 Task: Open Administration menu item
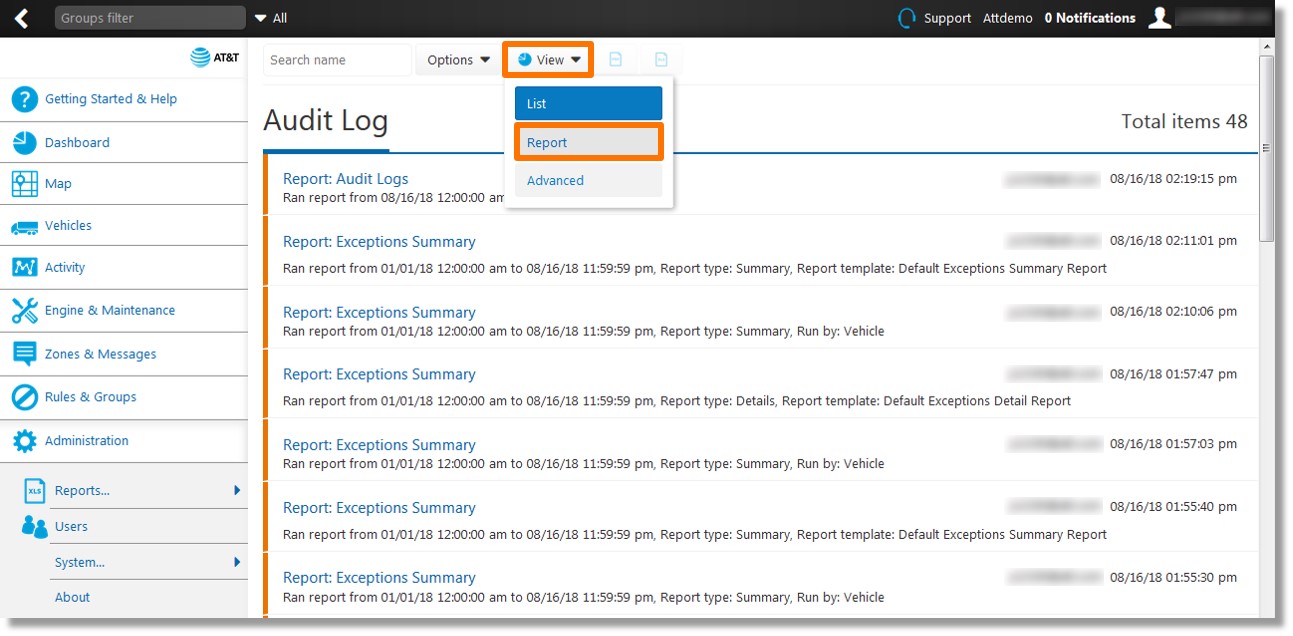[86, 441]
